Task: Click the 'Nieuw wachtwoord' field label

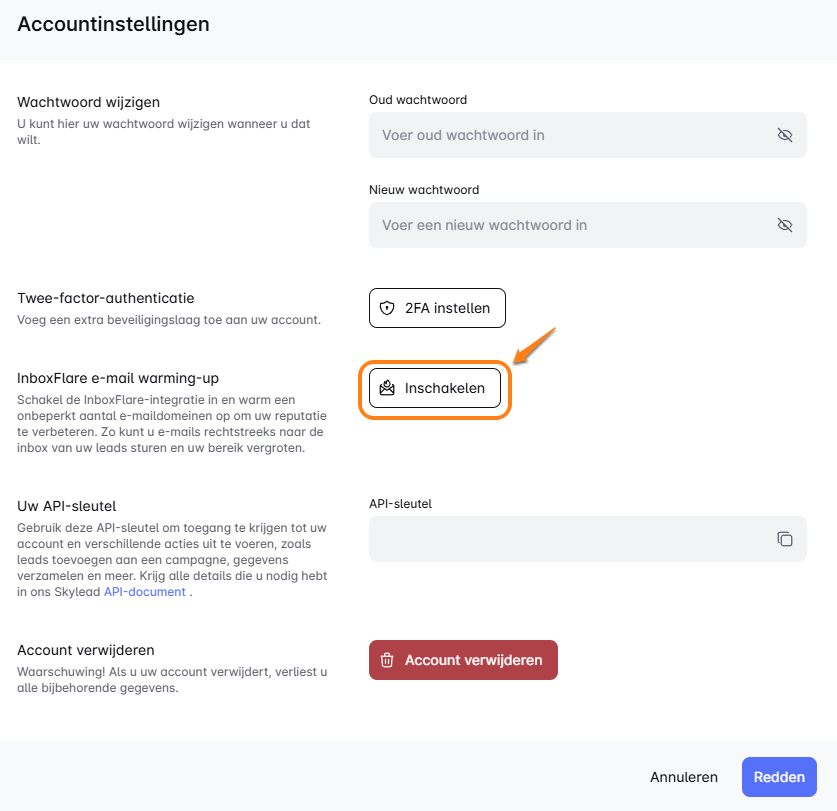Action: (x=424, y=190)
